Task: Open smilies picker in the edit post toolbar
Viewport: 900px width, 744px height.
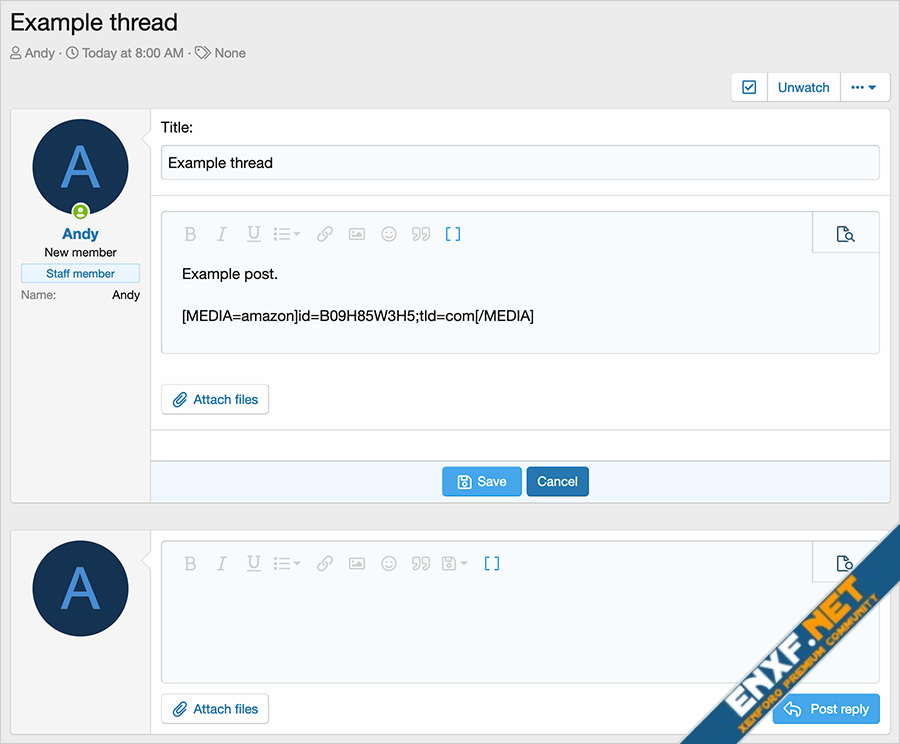Action: 389,234
